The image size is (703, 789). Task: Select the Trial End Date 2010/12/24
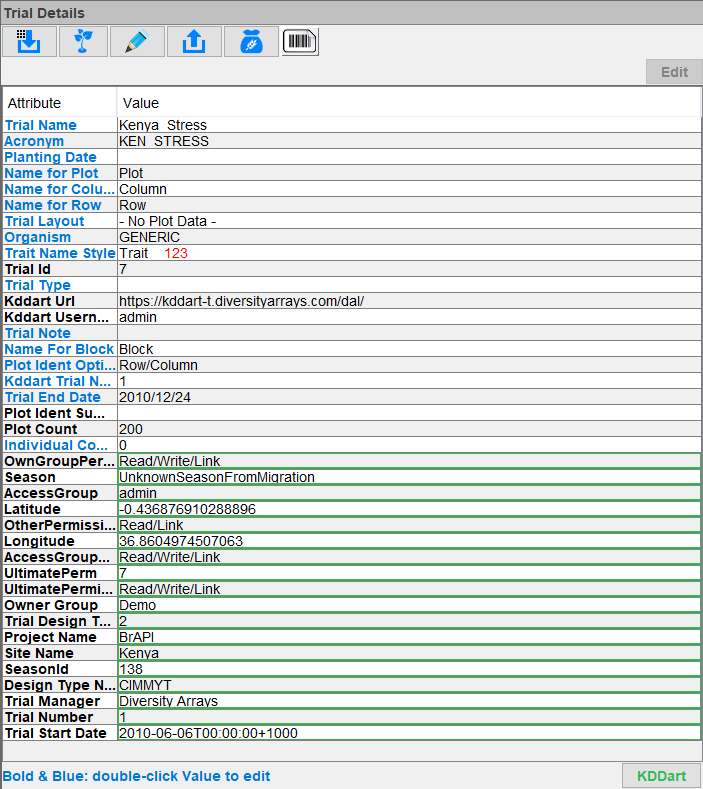[x=409, y=398]
